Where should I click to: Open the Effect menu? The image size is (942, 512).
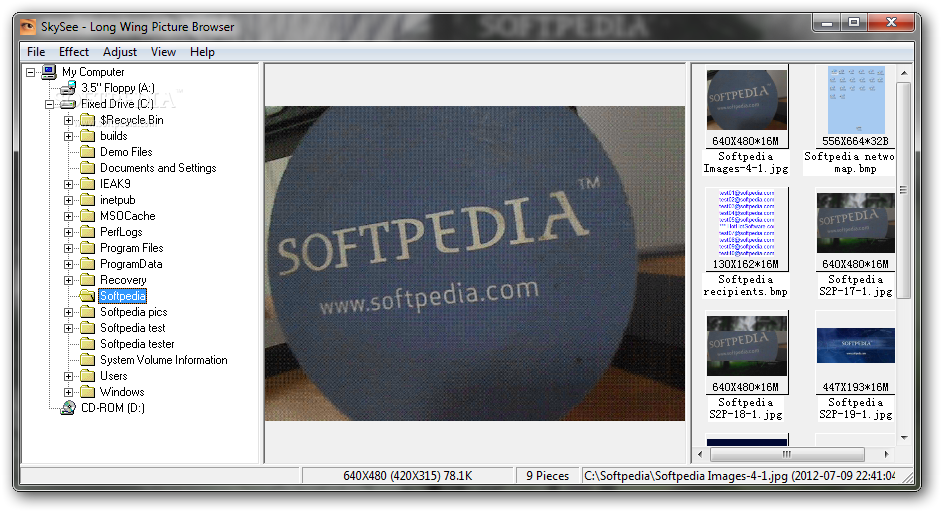pos(73,52)
